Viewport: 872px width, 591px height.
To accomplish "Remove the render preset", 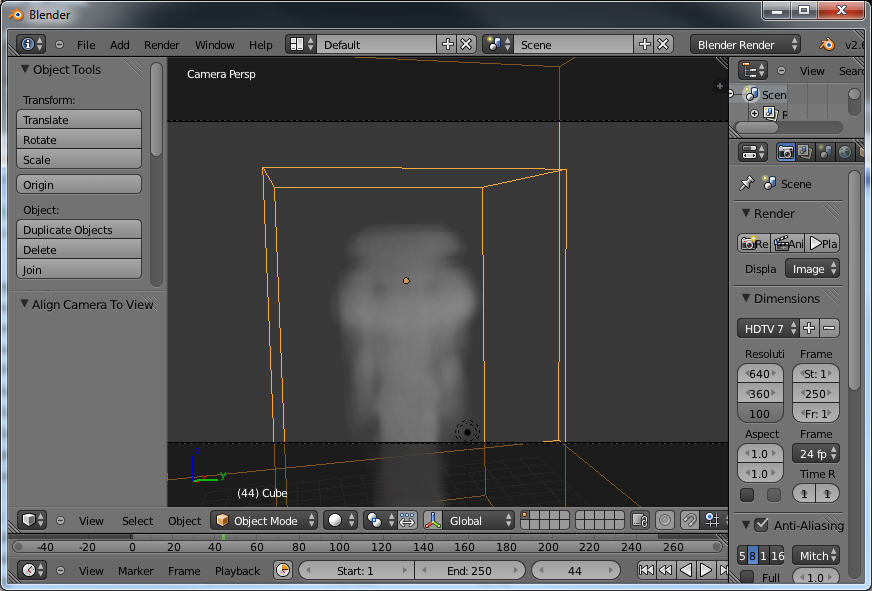I will pos(829,329).
